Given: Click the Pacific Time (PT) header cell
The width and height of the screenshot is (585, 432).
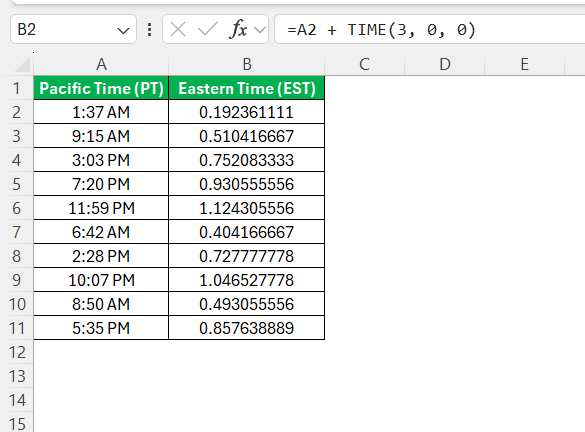Looking at the screenshot, I should (x=101, y=88).
